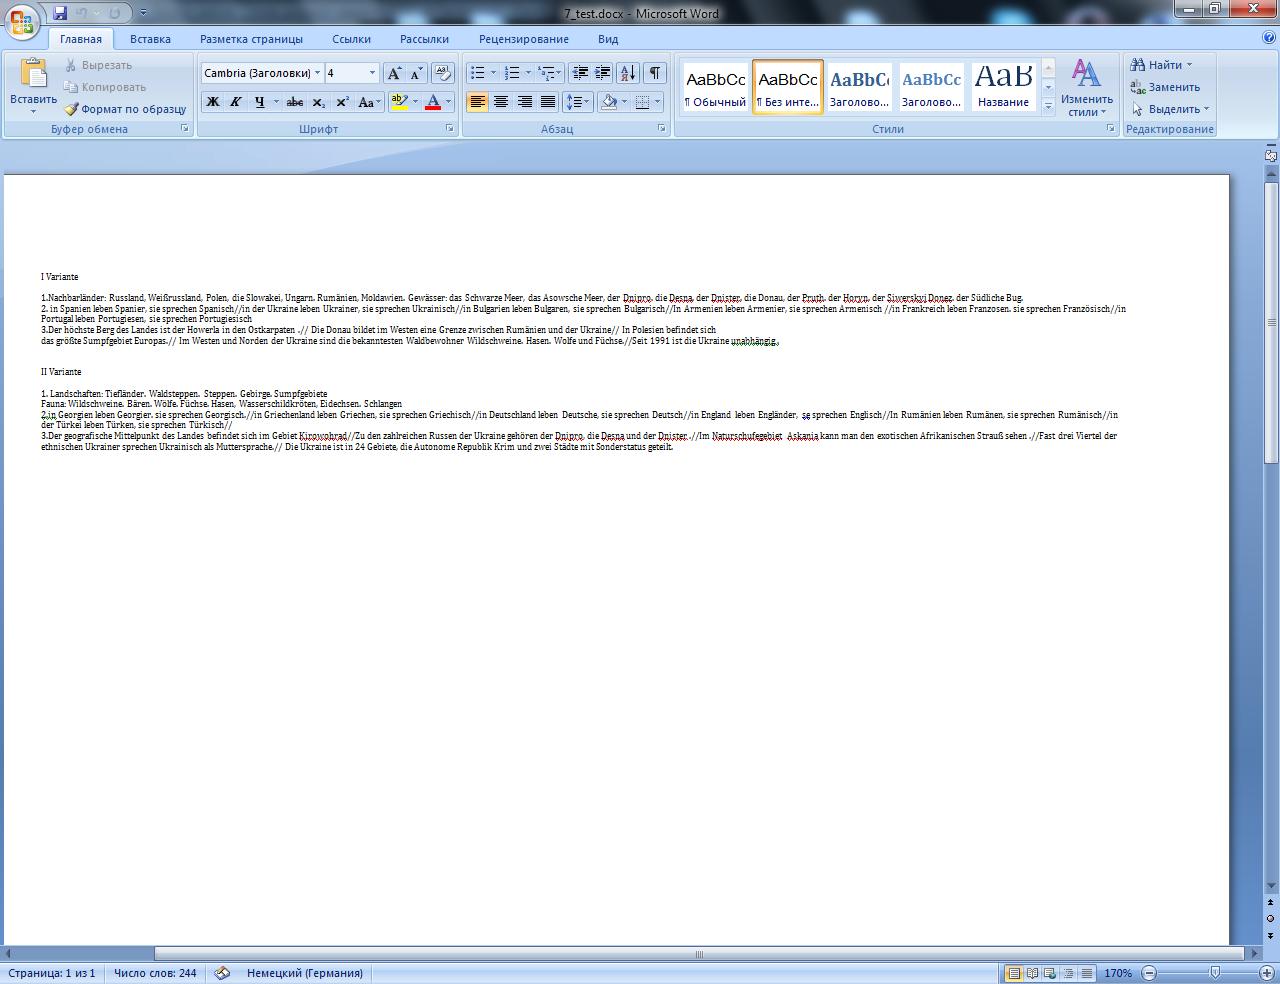The image size is (1280, 984).
Task: Apply the Название style
Action: (1004, 88)
